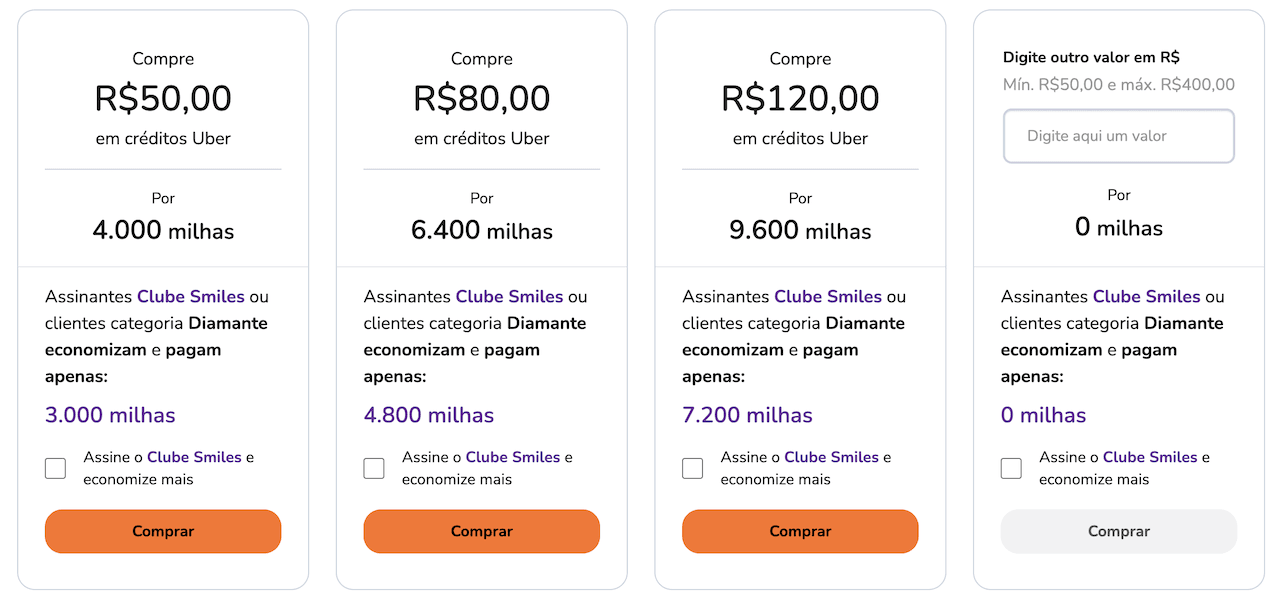Follow 'Assine o Clube Smiles' link in R$50,00 card

coord(194,457)
